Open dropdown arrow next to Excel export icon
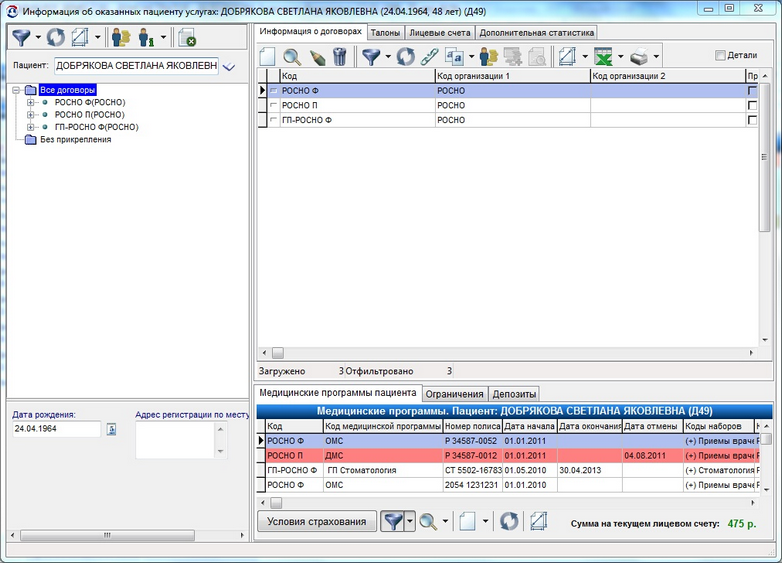Image resolution: width=782 pixels, height=563 pixels. point(621,56)
